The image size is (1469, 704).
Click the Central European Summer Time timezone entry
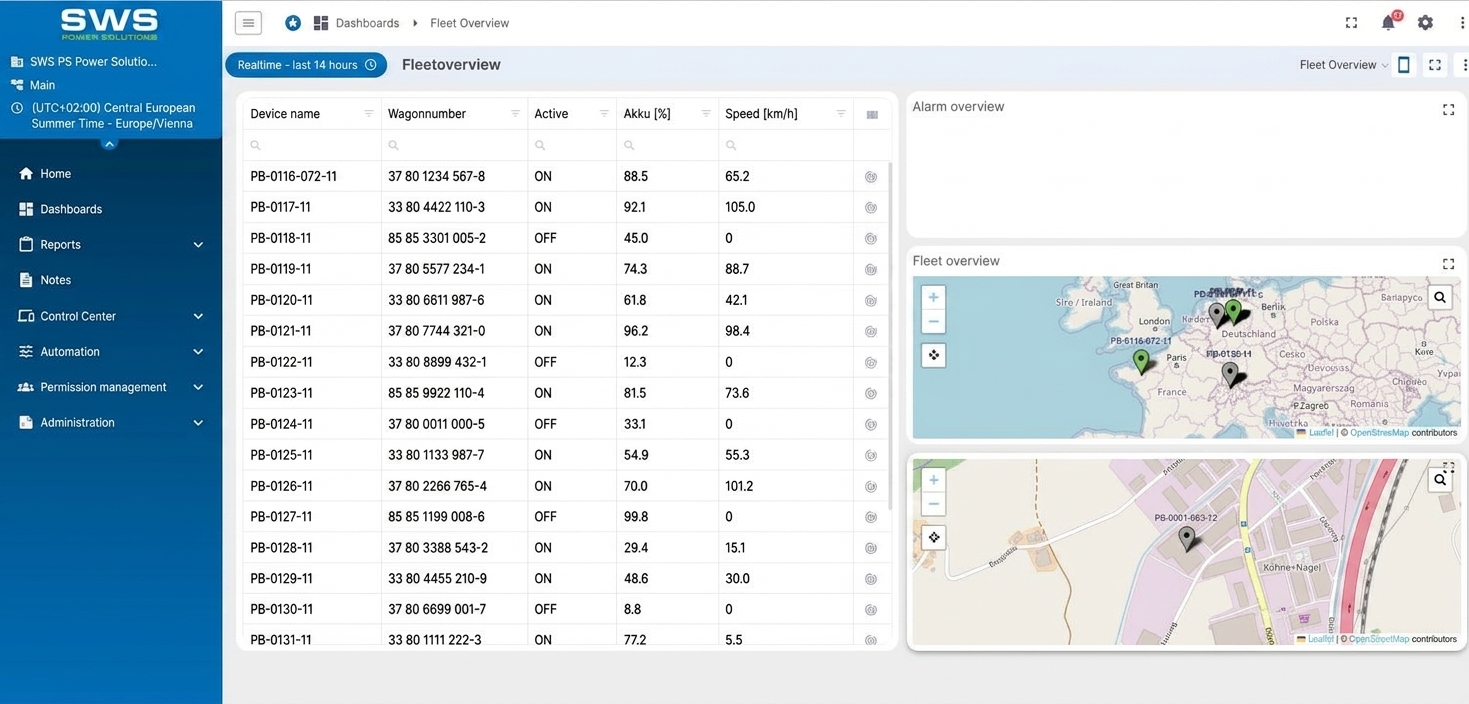tap(113, 116)
